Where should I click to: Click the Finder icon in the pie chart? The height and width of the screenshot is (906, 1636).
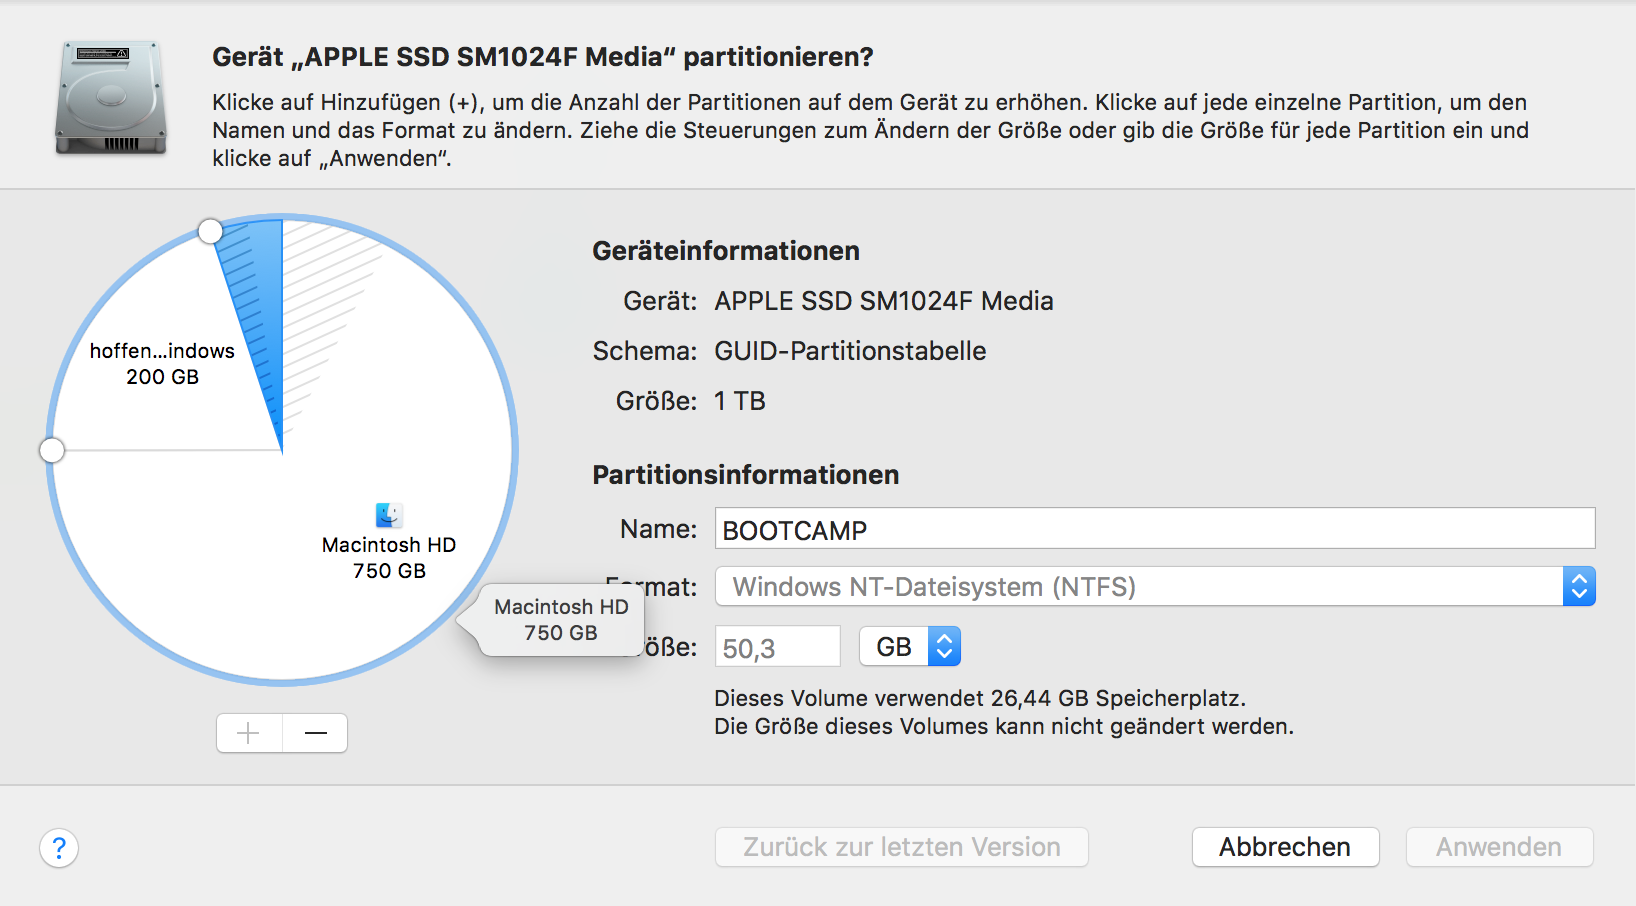(x=389, y=515)
